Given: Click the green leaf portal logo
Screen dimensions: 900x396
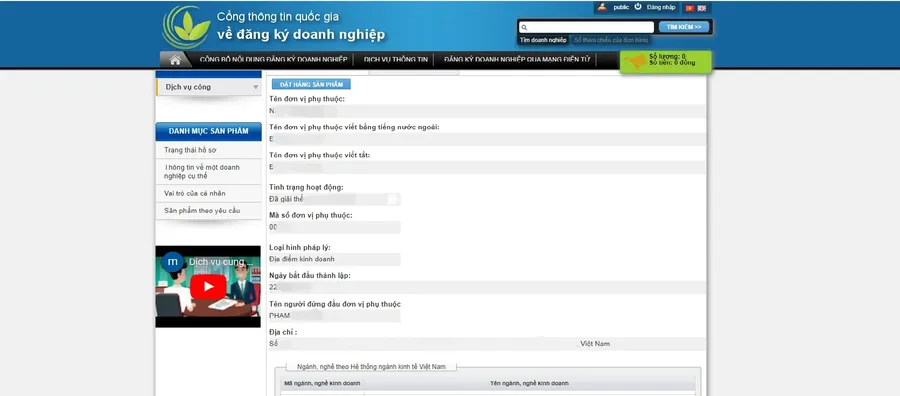Looking at the screenshot, I should [x=186, y=27].
